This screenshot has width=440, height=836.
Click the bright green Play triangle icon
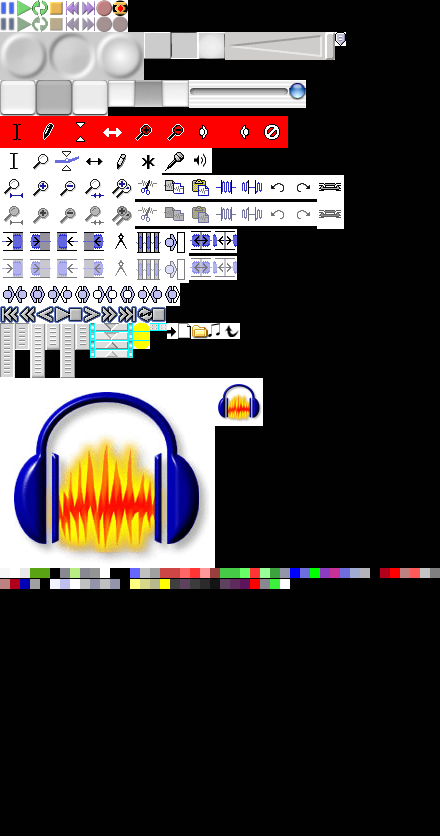click(x=24, y=8)
